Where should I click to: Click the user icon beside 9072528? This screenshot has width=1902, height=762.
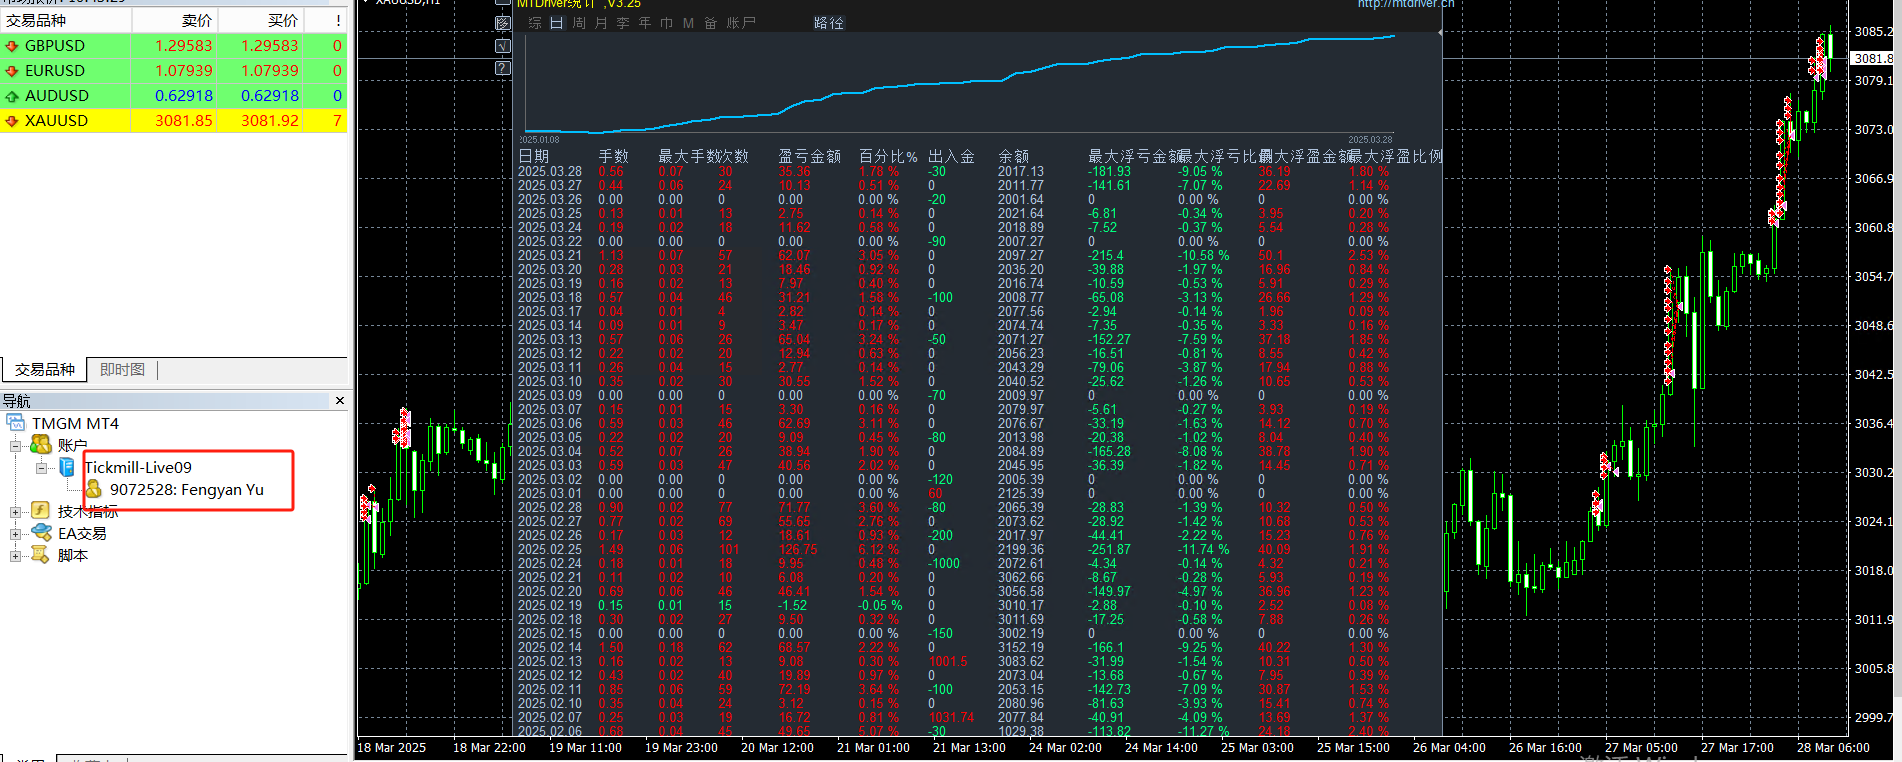tap(93, 489)
